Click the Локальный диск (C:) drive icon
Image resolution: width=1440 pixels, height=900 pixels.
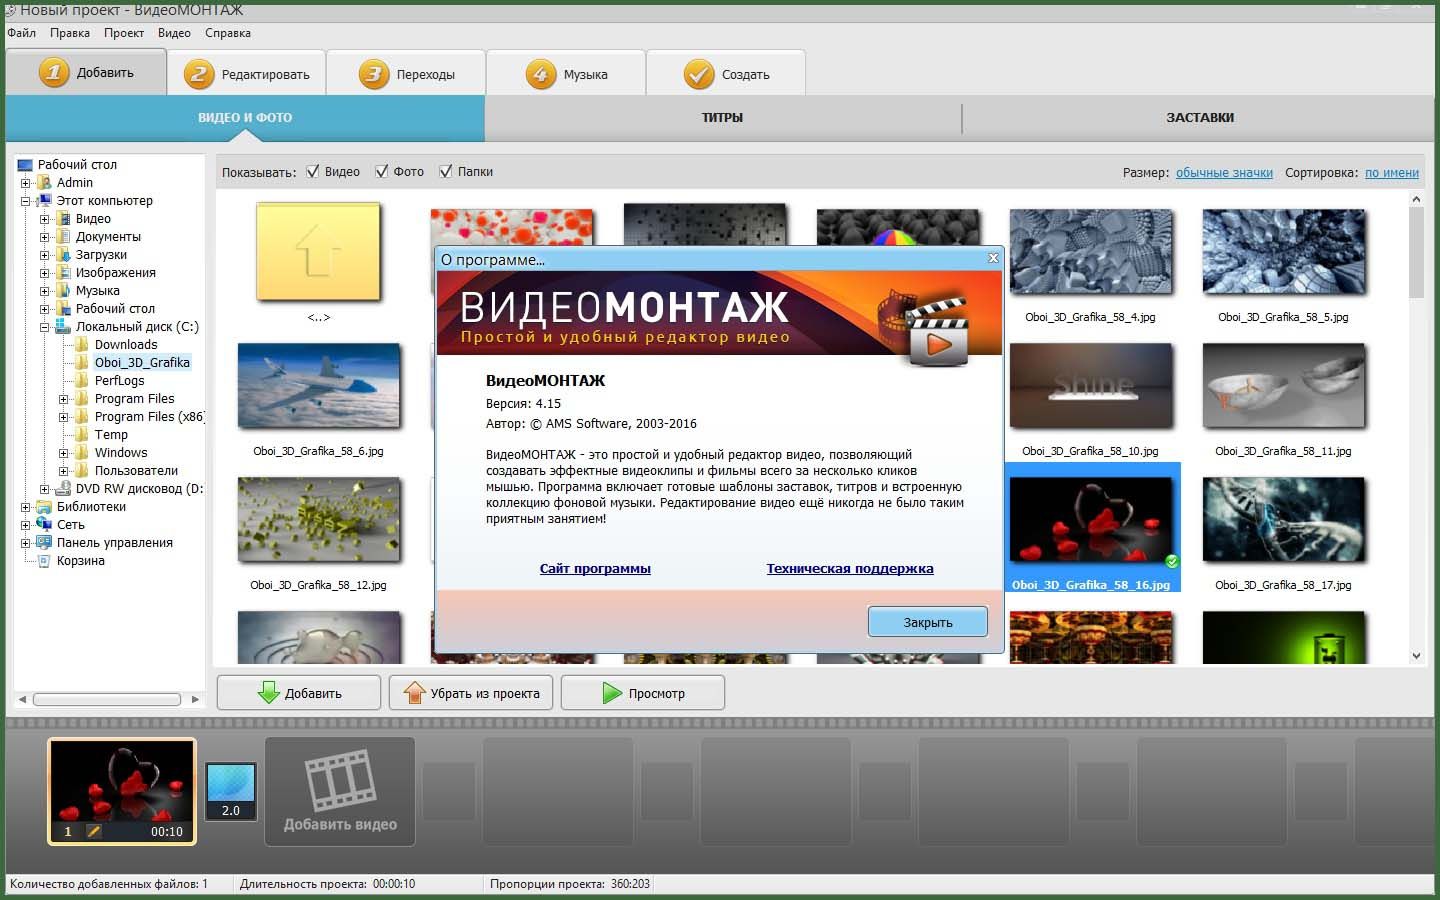pyautogui.click(x=63, y=327)
